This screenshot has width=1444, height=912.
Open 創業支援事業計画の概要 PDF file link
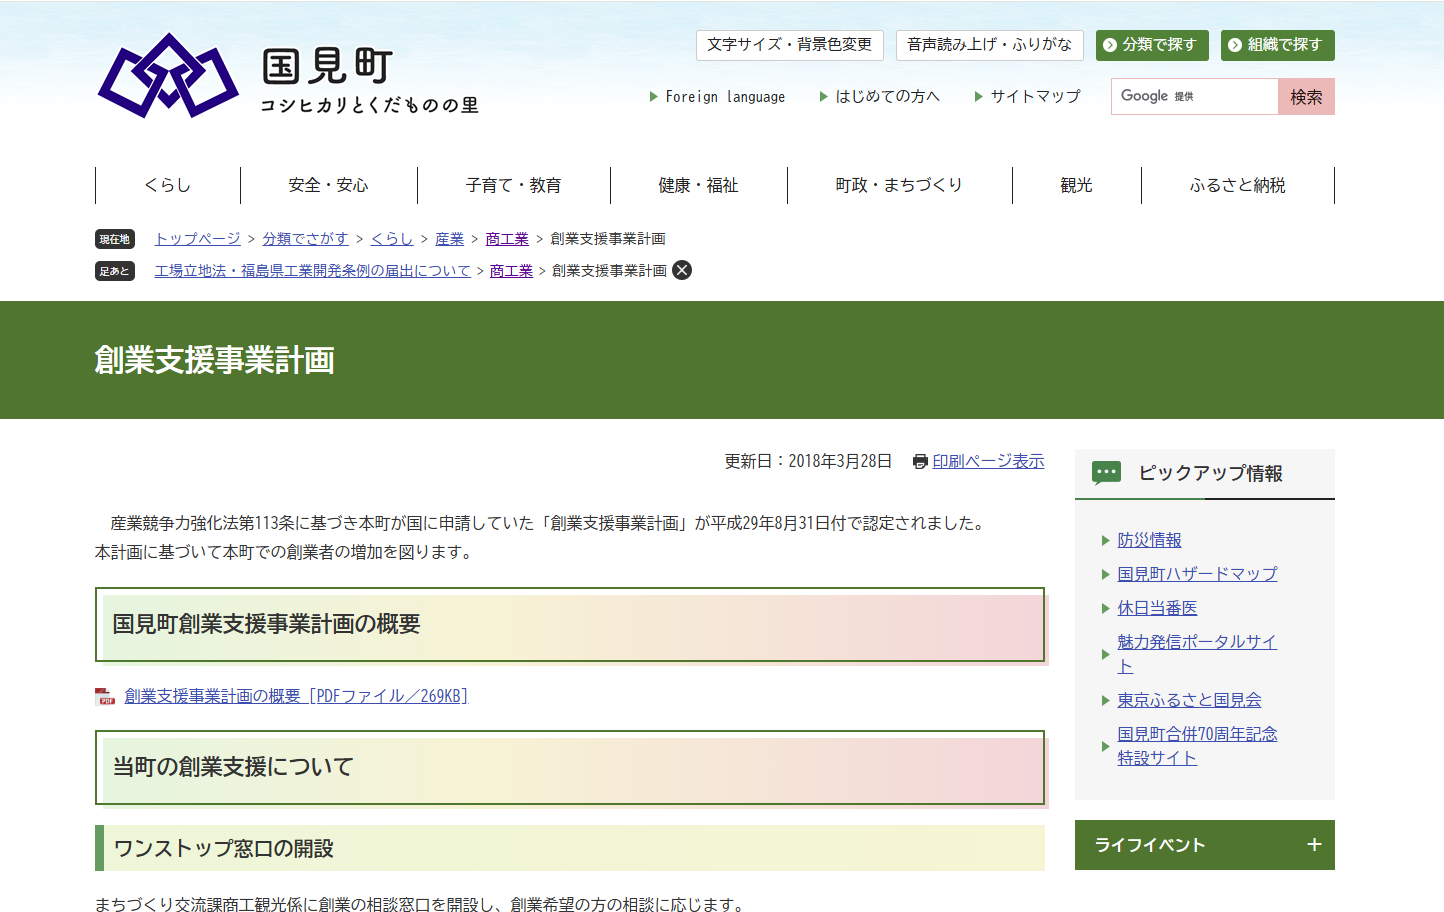pyautogui.click(x=296, y=696)
